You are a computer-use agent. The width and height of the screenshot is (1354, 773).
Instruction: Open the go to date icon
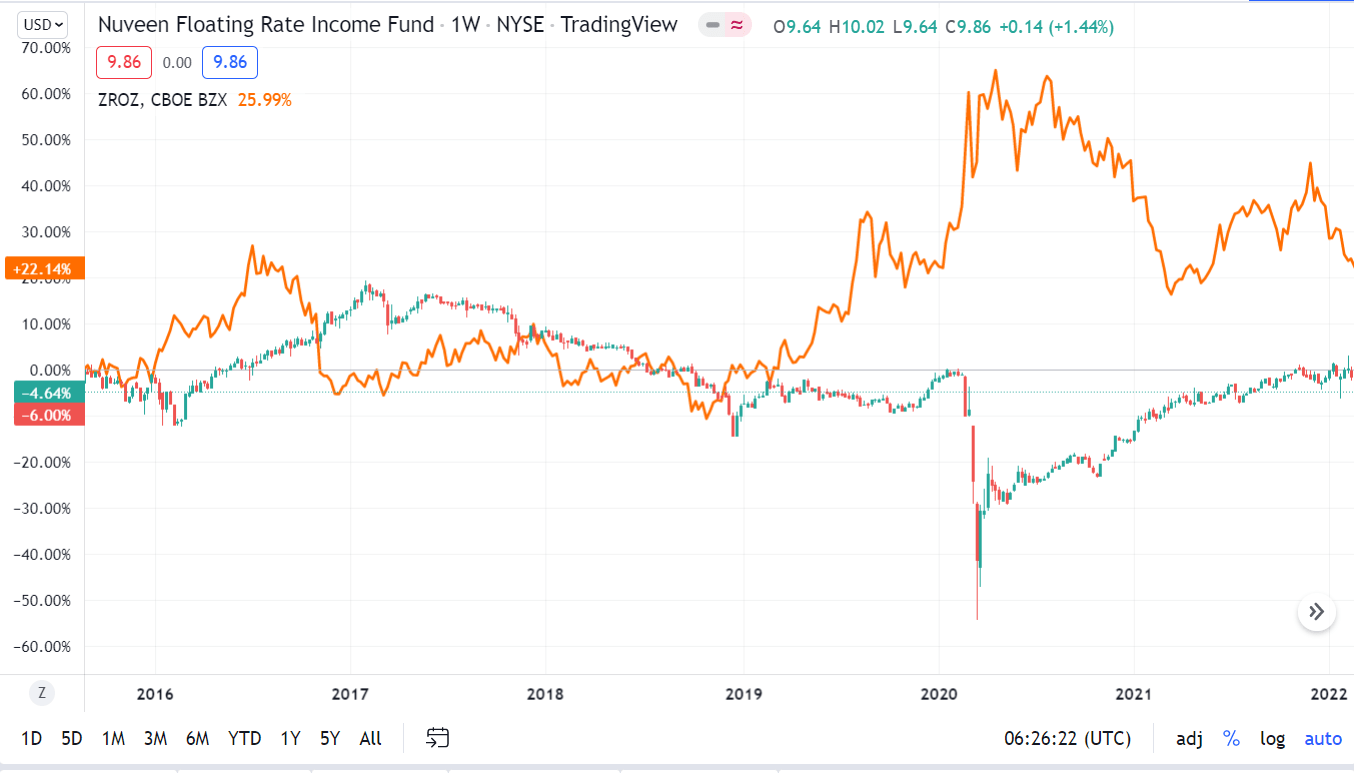click(437, 738)
